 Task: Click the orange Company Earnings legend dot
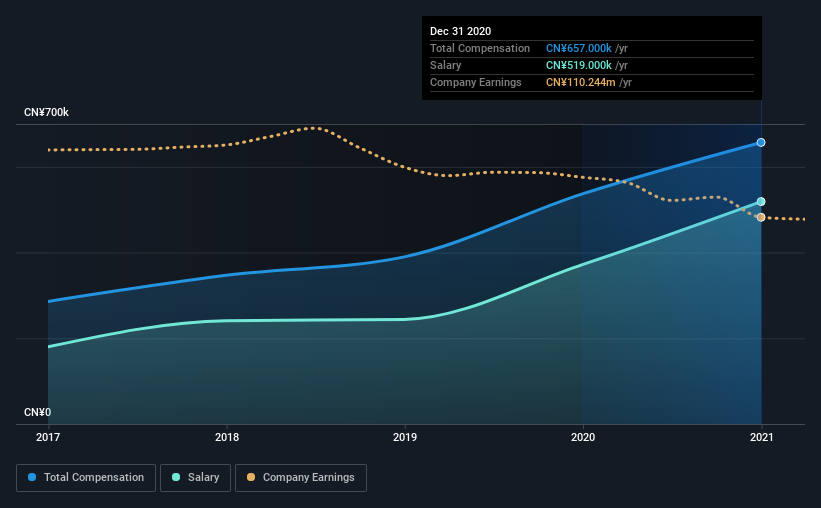(251, 477)
